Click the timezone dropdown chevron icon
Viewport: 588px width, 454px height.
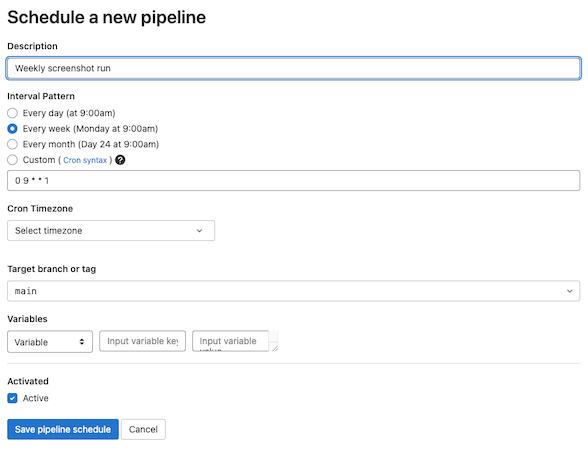[x=200, y=231]
